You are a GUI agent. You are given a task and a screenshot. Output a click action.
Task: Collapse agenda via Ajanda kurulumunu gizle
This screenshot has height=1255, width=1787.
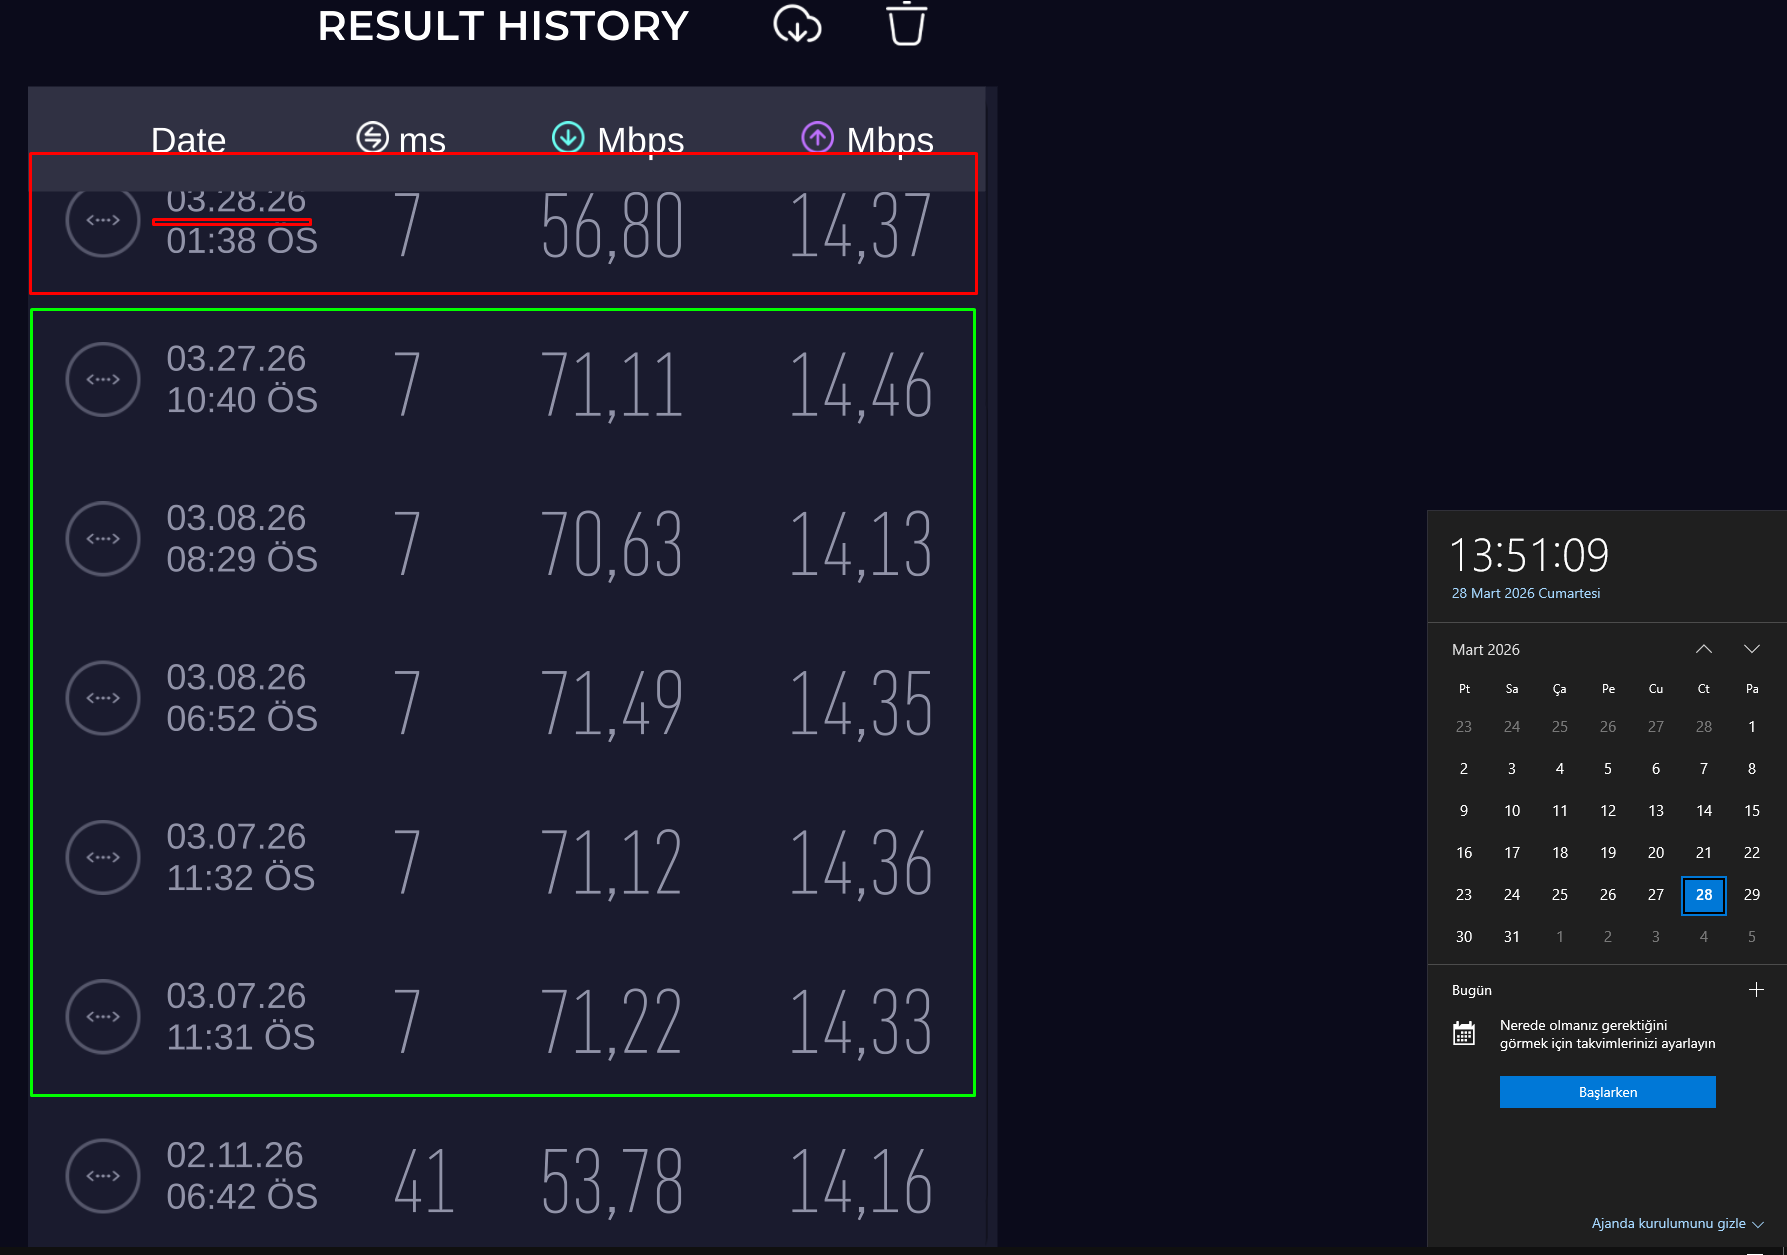[1677, 1223]
